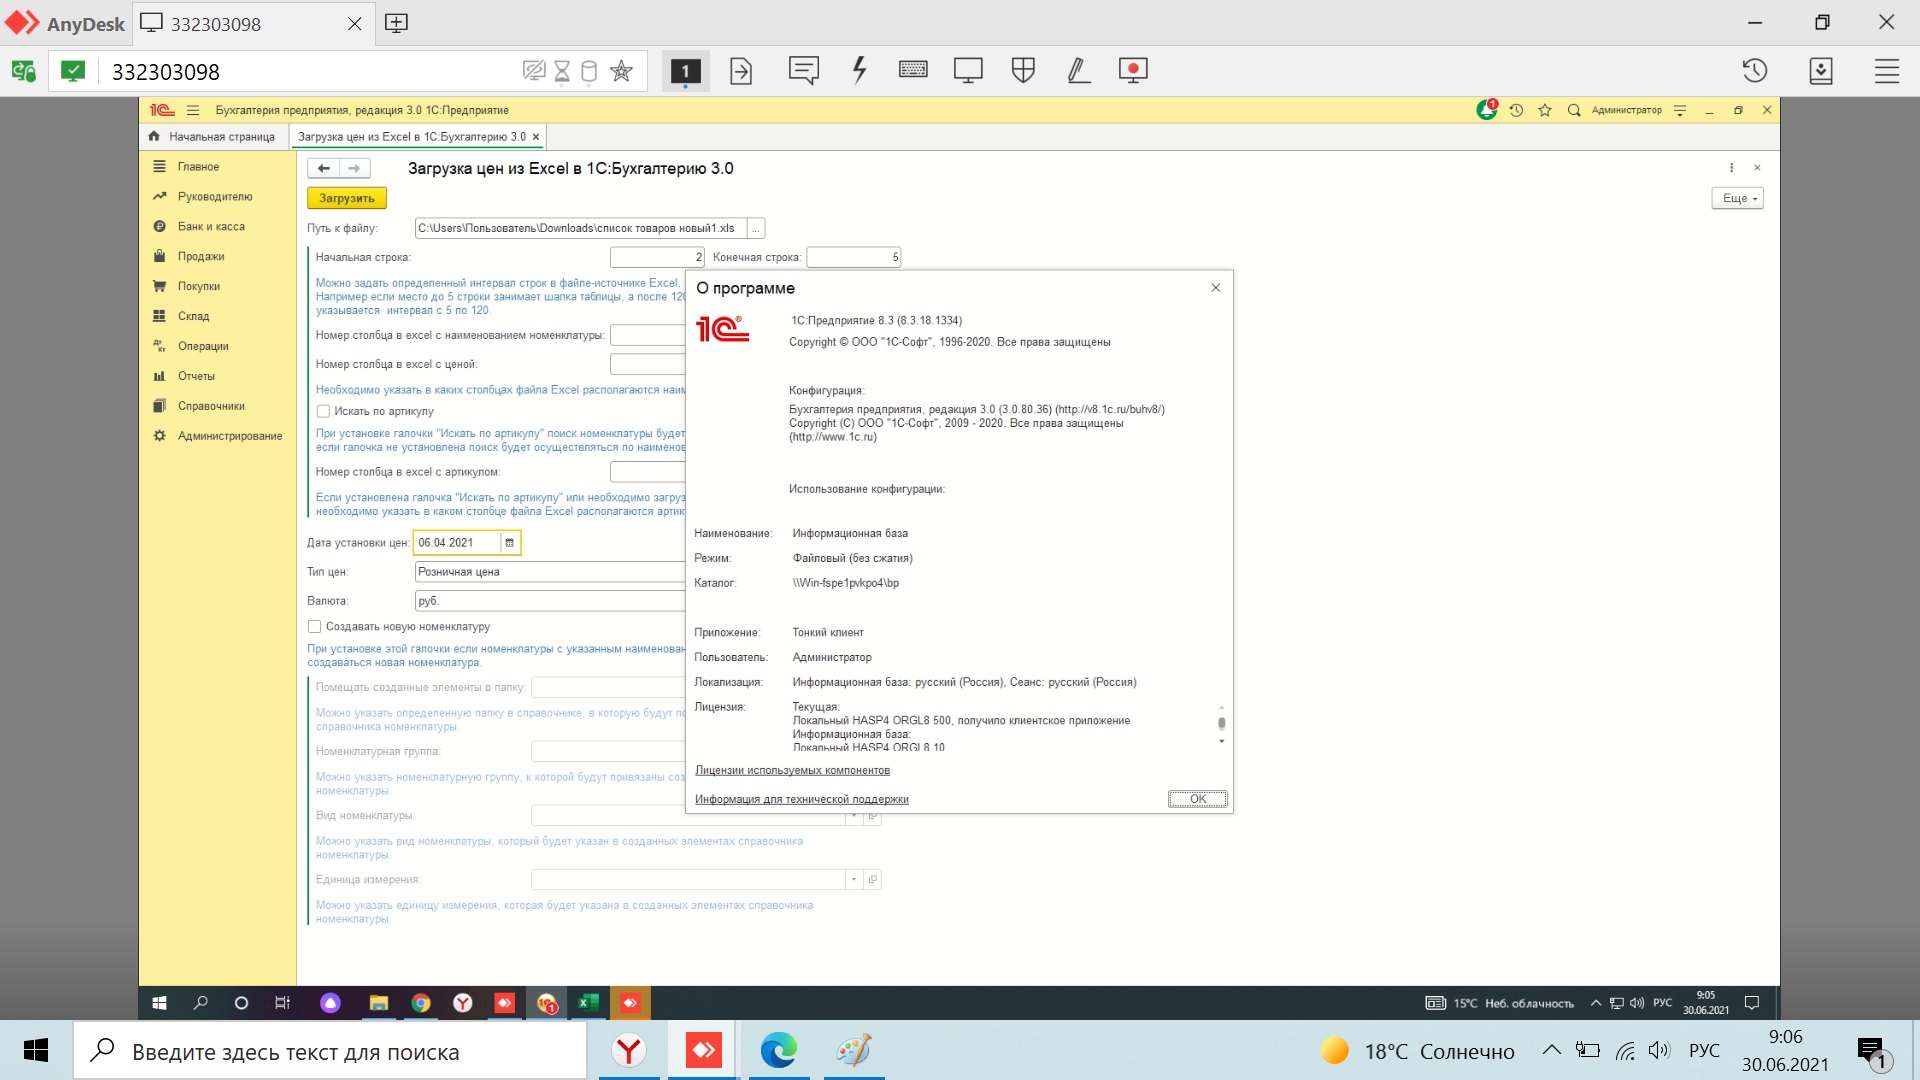Click file path browse ellipsis button
The height and width of the screenshot is (1080, 1920).
point(756,229)
